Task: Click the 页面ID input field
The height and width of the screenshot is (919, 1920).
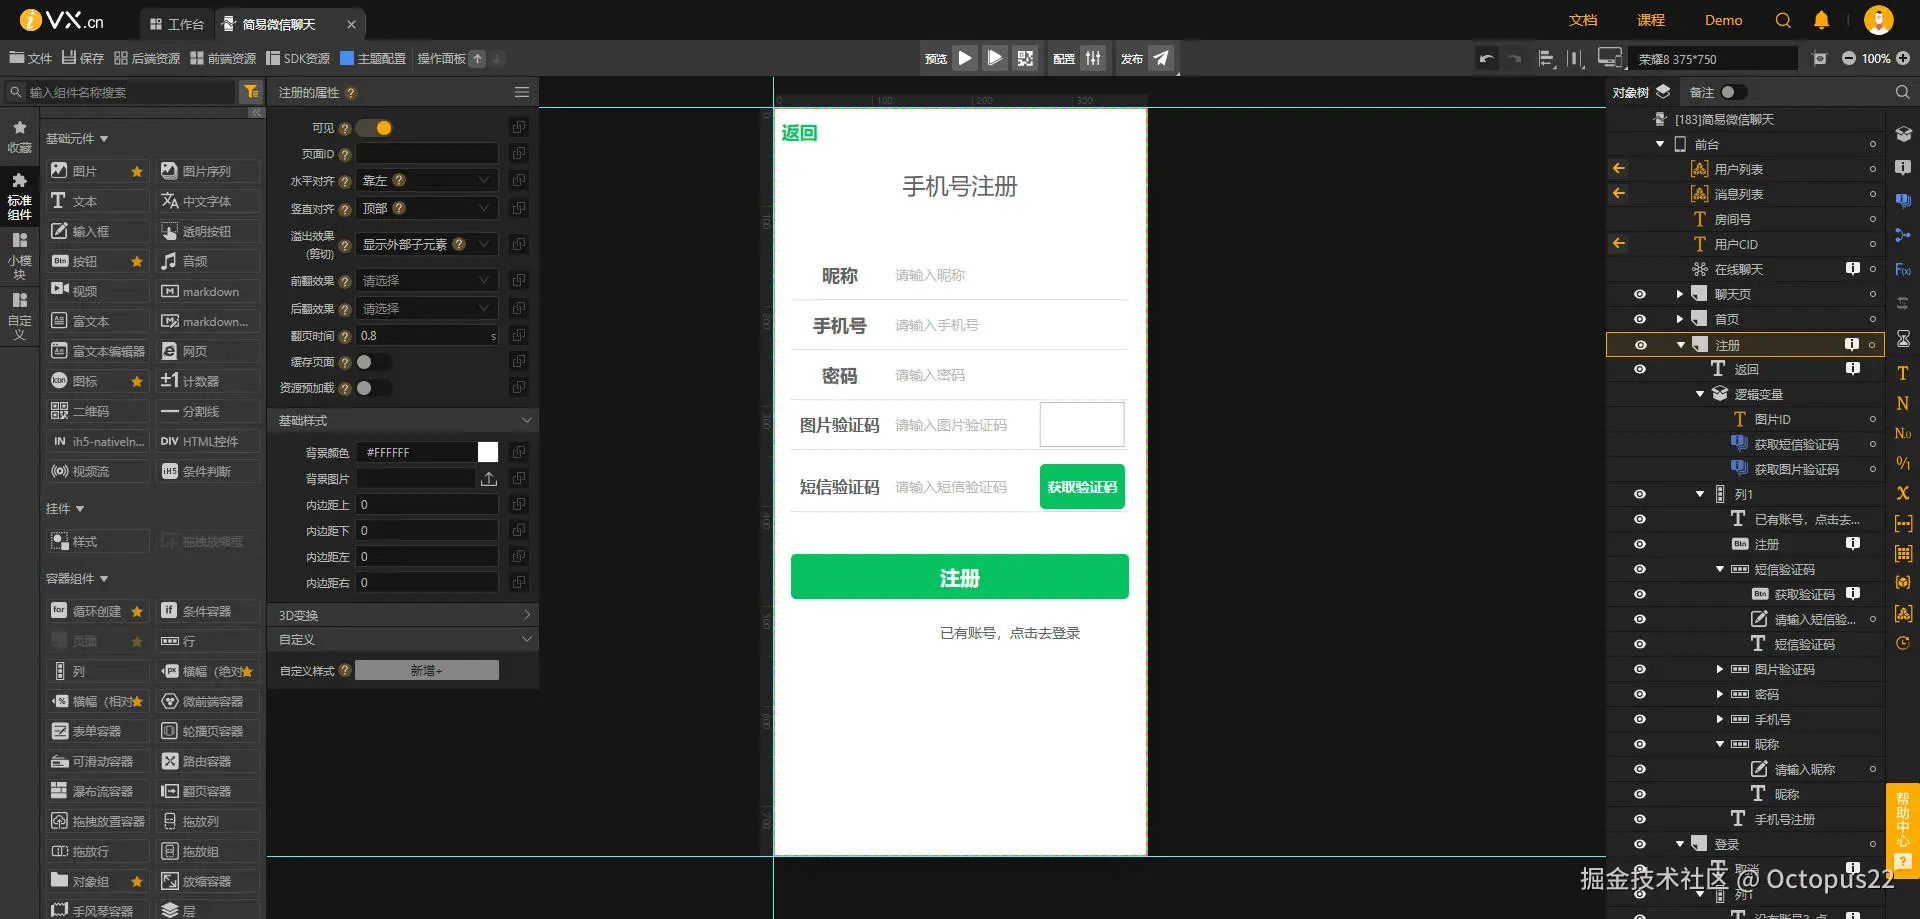Action: point(427,154)
